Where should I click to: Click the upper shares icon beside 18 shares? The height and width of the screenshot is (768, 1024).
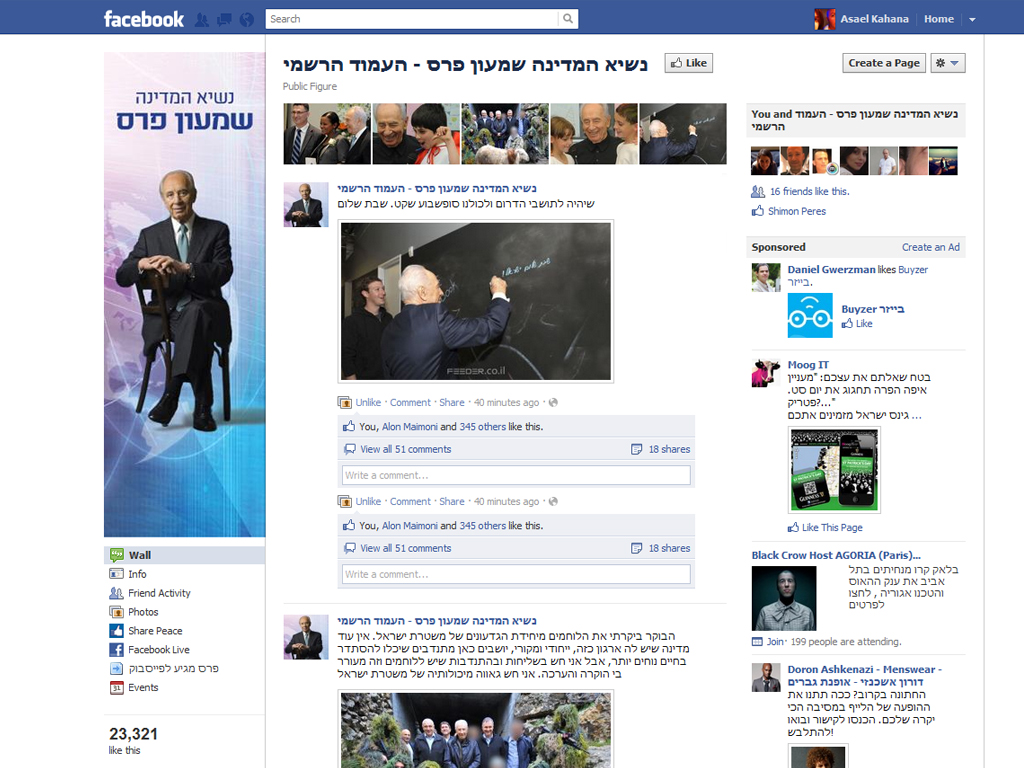click(x=637, y=449)
